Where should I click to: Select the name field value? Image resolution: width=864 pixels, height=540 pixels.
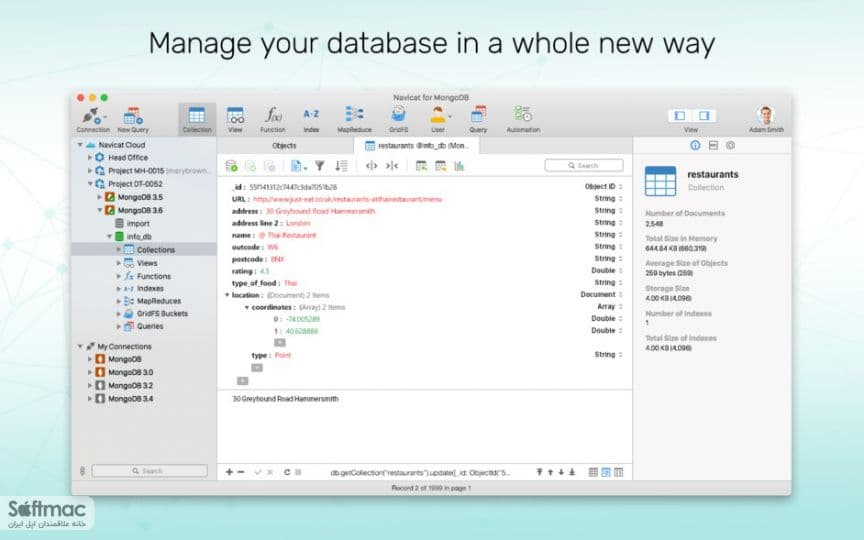click(x=287, y=235)
